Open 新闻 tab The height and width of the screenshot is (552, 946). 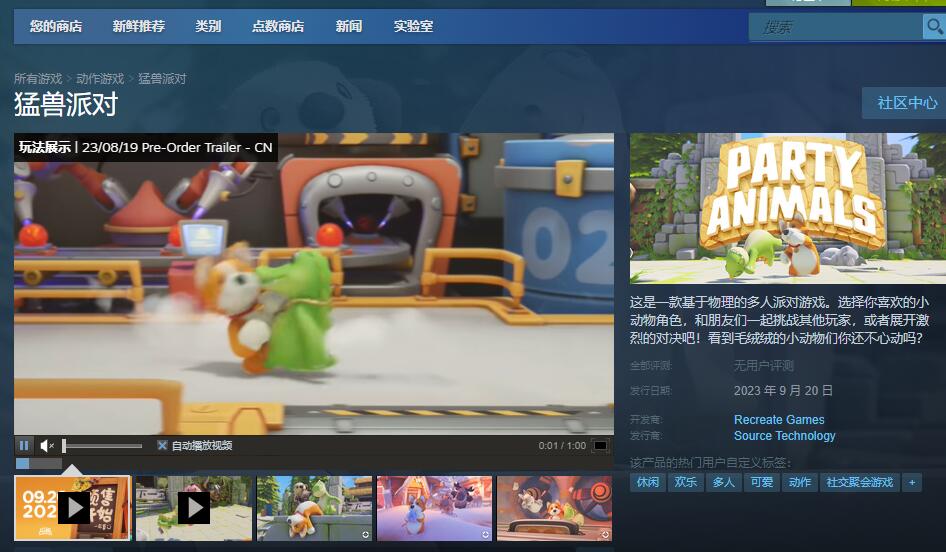click(349, 26)
